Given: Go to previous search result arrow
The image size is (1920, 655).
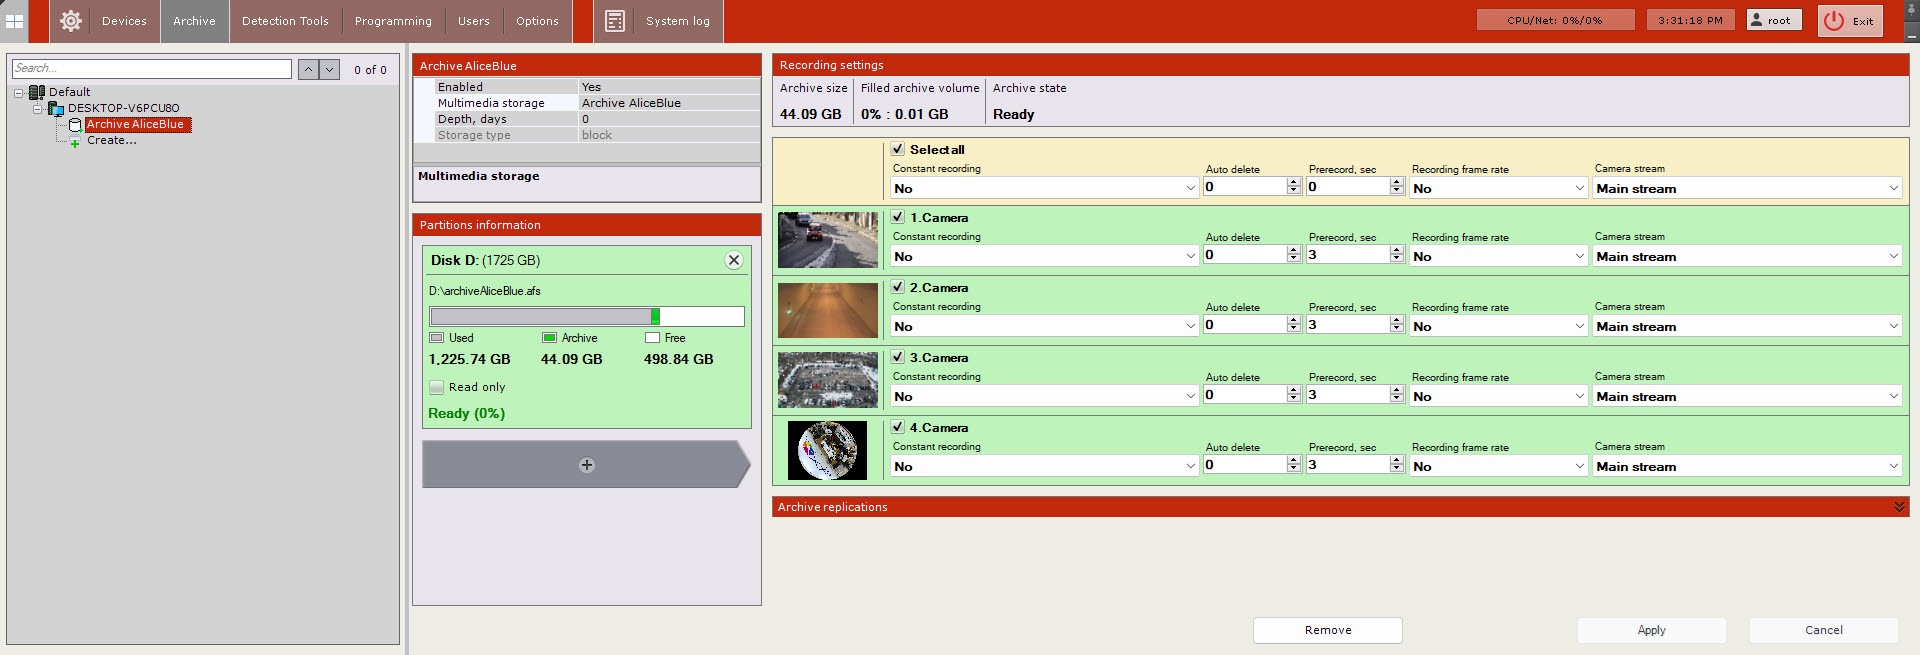Looking at the screenshot, I should [308, 69].
